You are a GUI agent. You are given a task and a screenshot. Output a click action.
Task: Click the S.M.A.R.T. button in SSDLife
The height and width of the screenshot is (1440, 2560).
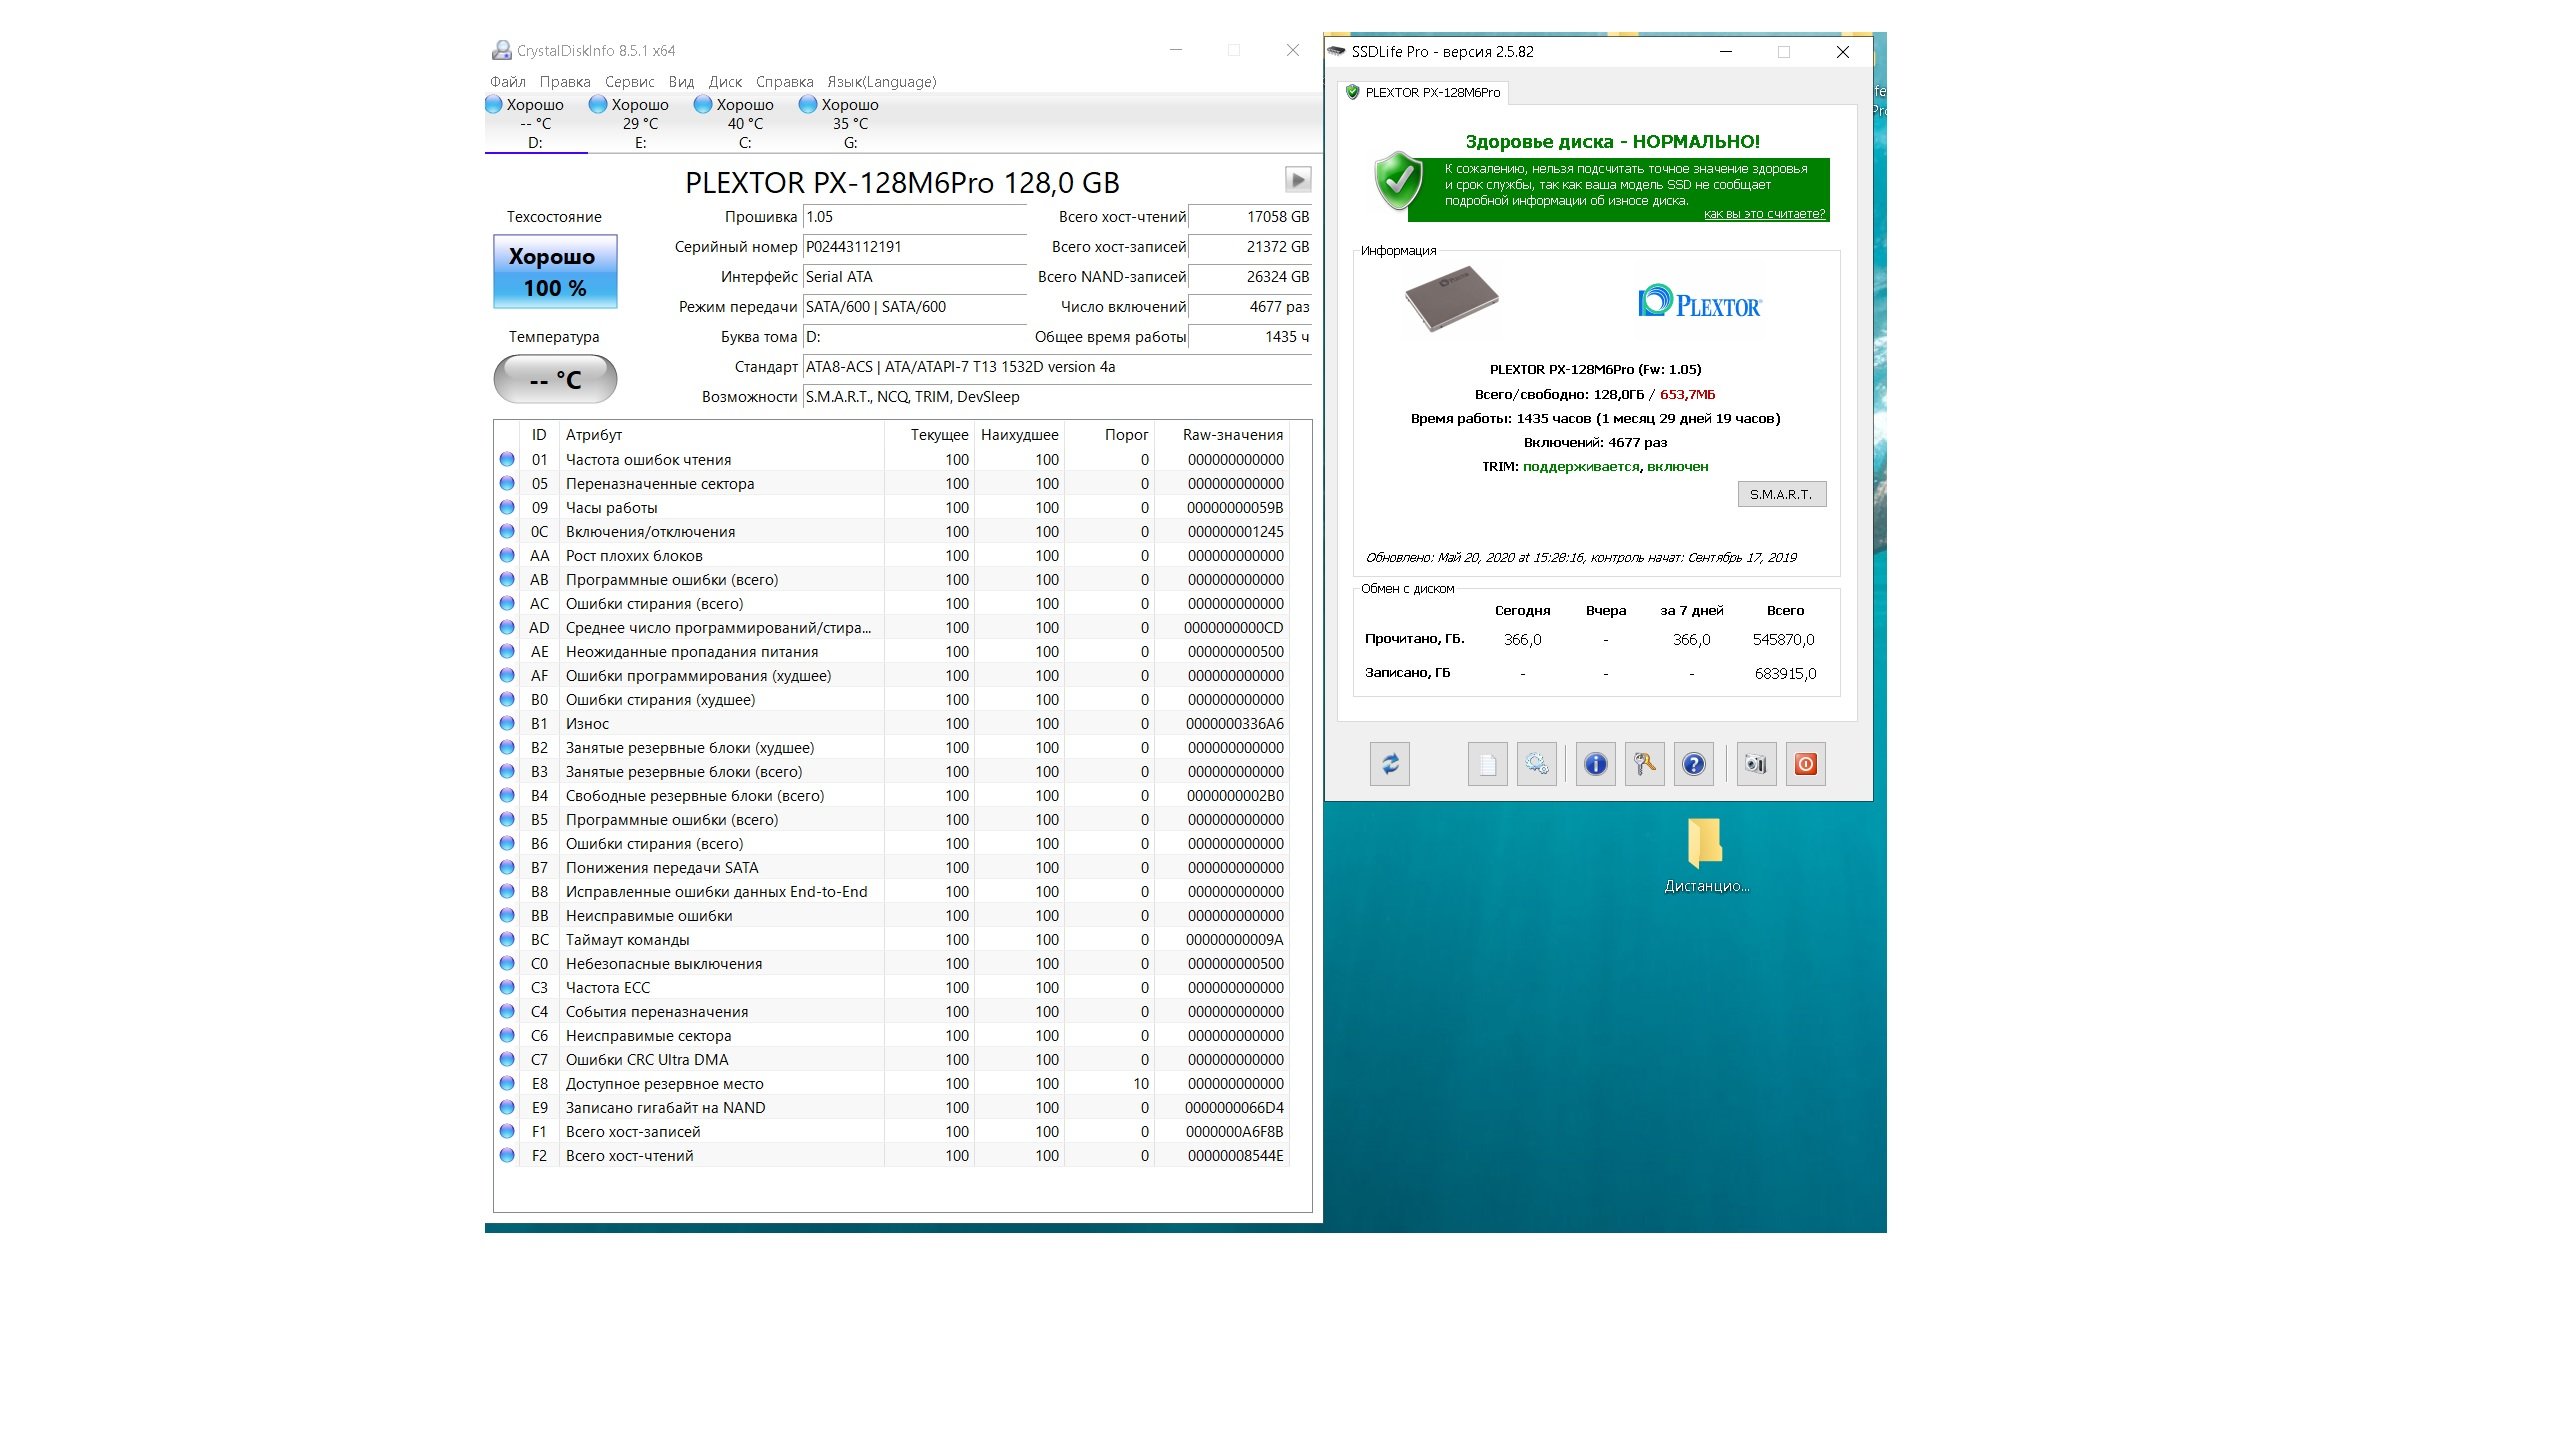(1781, 494)
